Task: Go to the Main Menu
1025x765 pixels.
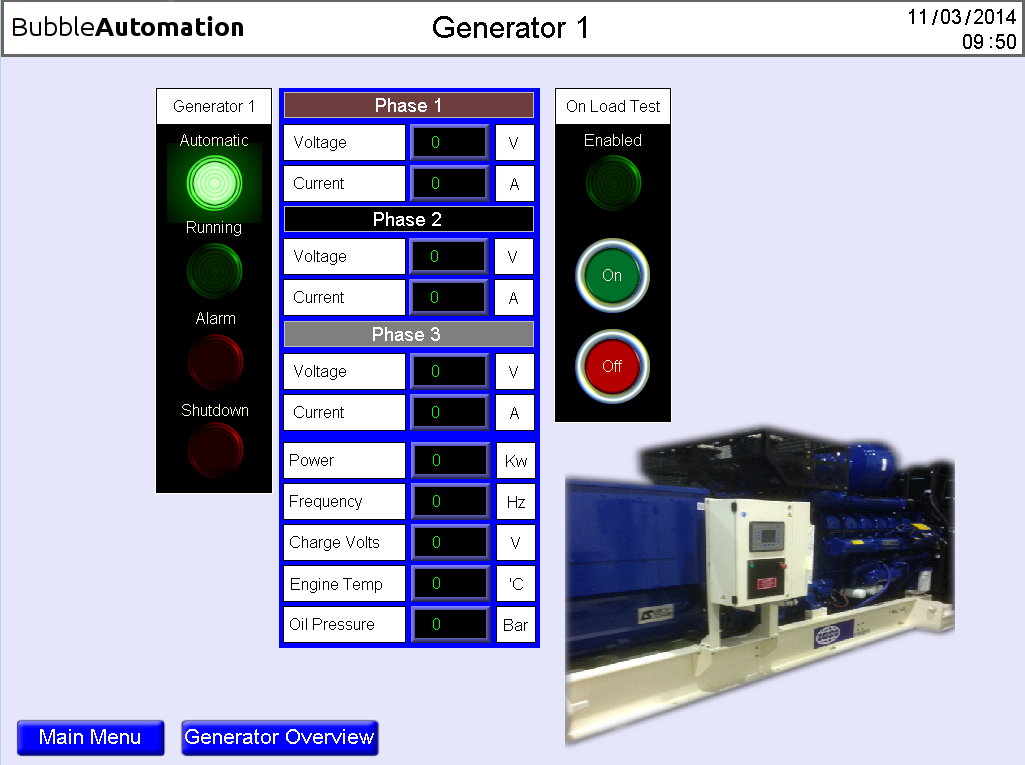Action: coord(90,738)
